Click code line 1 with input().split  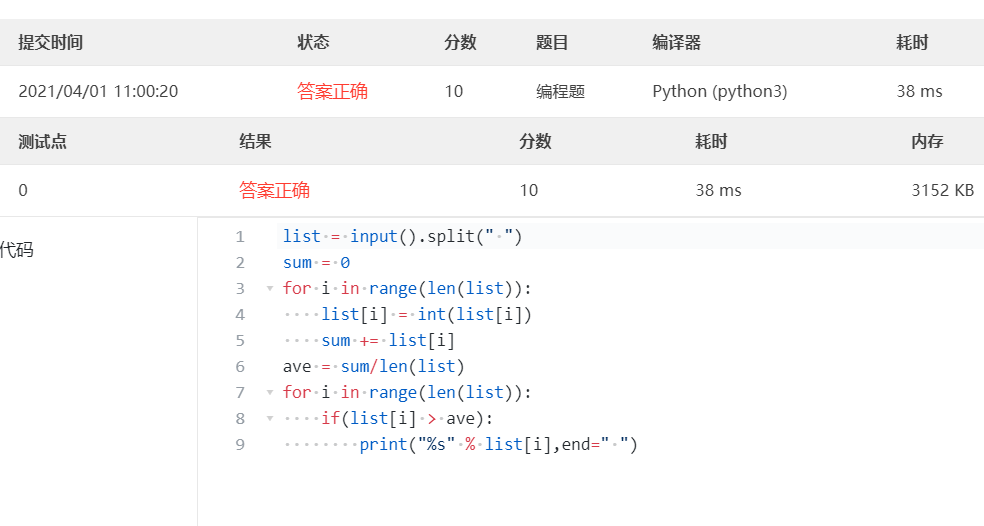(402, 237)
